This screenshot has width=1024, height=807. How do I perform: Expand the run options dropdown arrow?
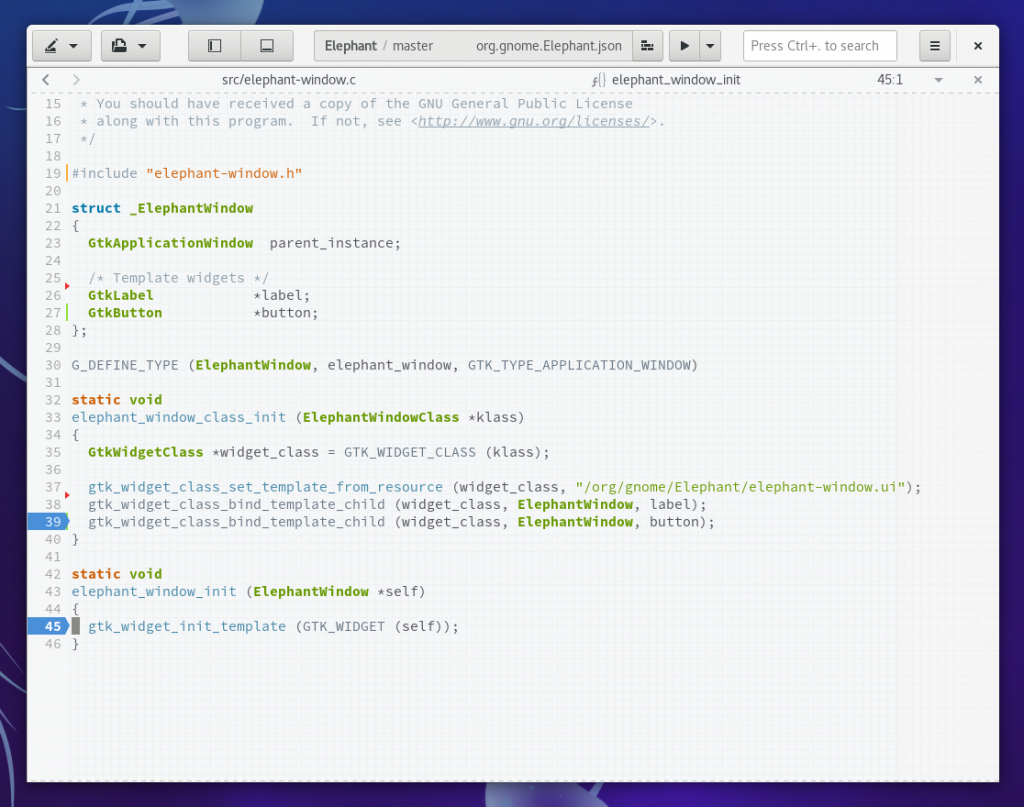710,46
